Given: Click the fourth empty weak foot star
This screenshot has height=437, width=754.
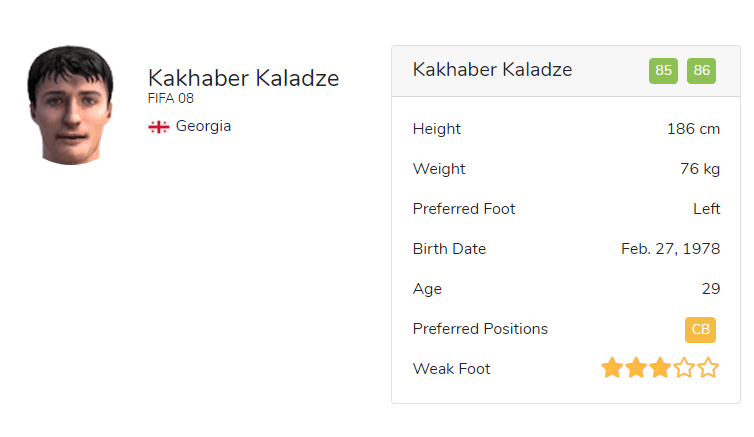Looking at the screenshot, I should (x=684, y=369).
